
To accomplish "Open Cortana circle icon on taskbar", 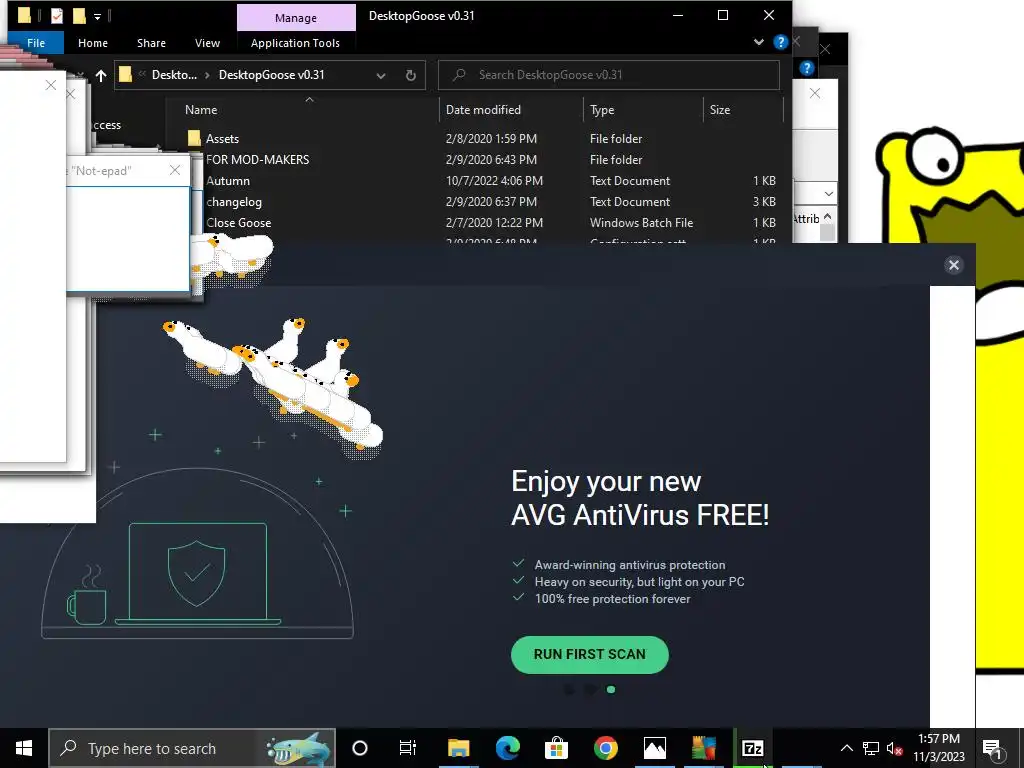I will tap(360, 748).
